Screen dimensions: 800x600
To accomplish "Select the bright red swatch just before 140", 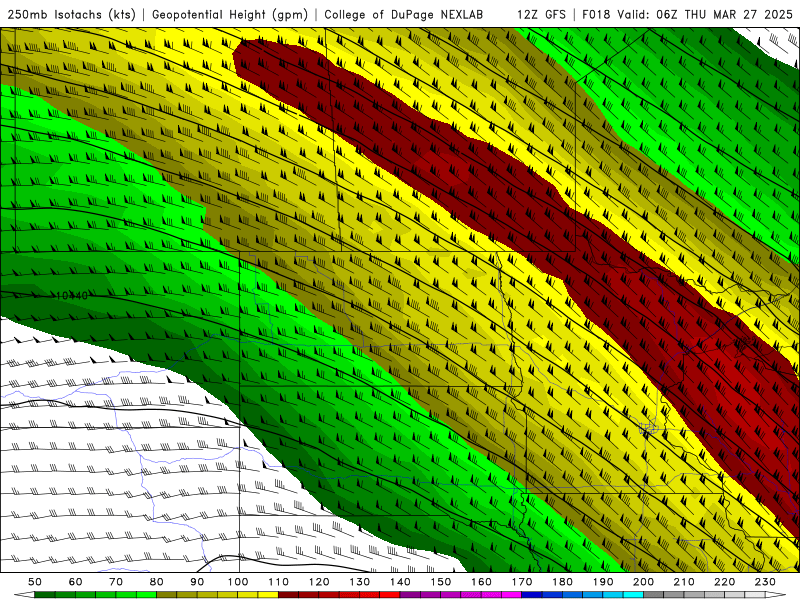I will click(390, 594).
